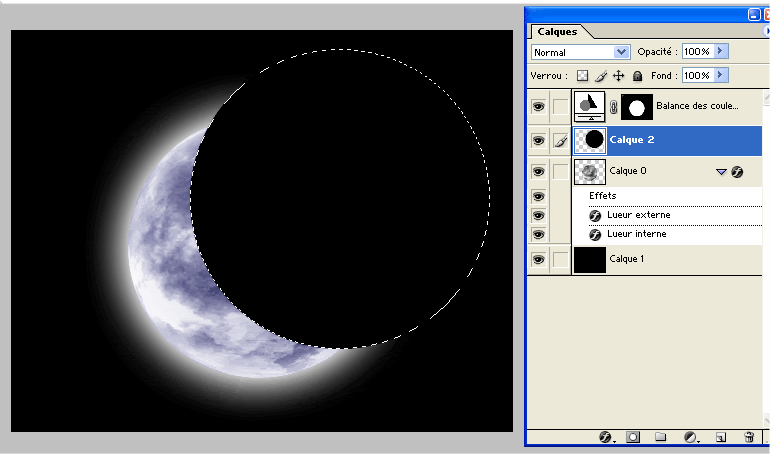Lock layer position with move icon

[619, 76]
